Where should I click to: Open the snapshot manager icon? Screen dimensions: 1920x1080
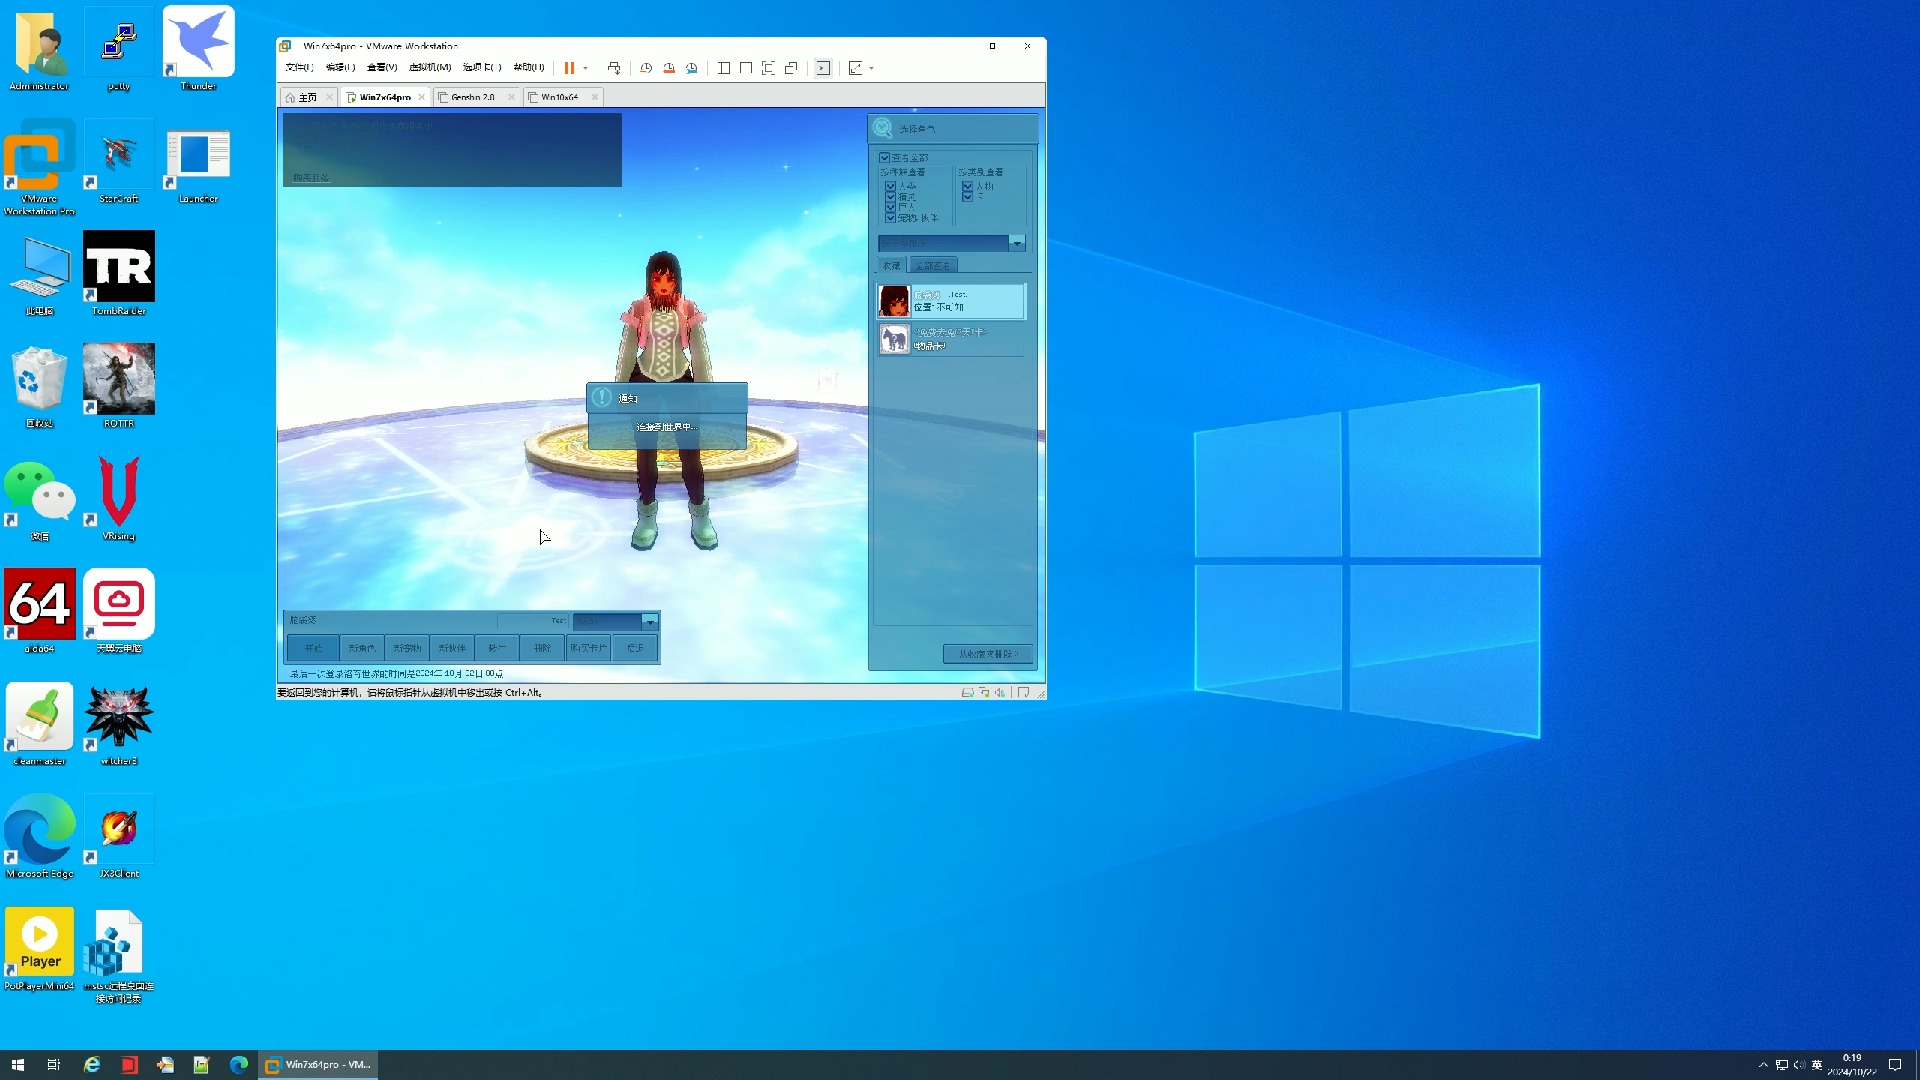pos(692,68)
